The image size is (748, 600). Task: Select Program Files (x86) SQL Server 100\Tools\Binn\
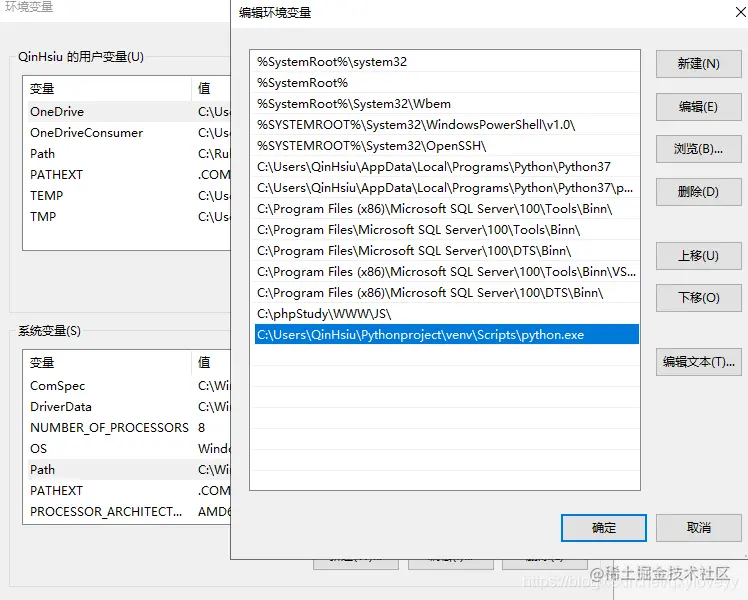[447, 209]
